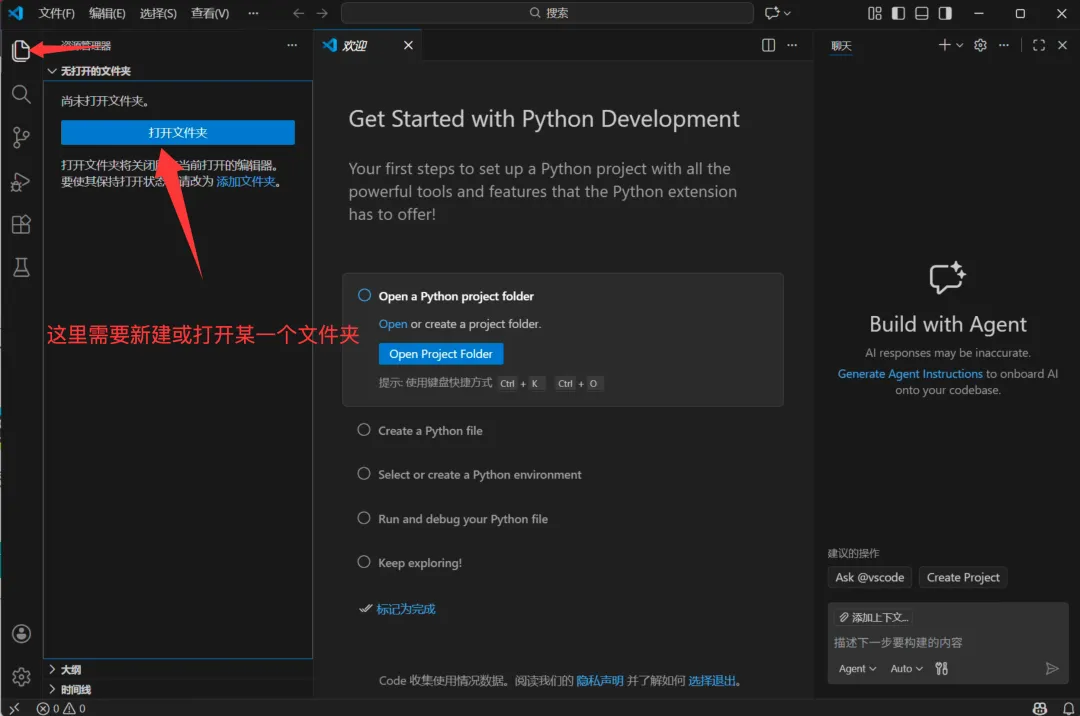Open the 查看(V) menu
This screenshot has height=716, width=1080.
pos(209,13)
